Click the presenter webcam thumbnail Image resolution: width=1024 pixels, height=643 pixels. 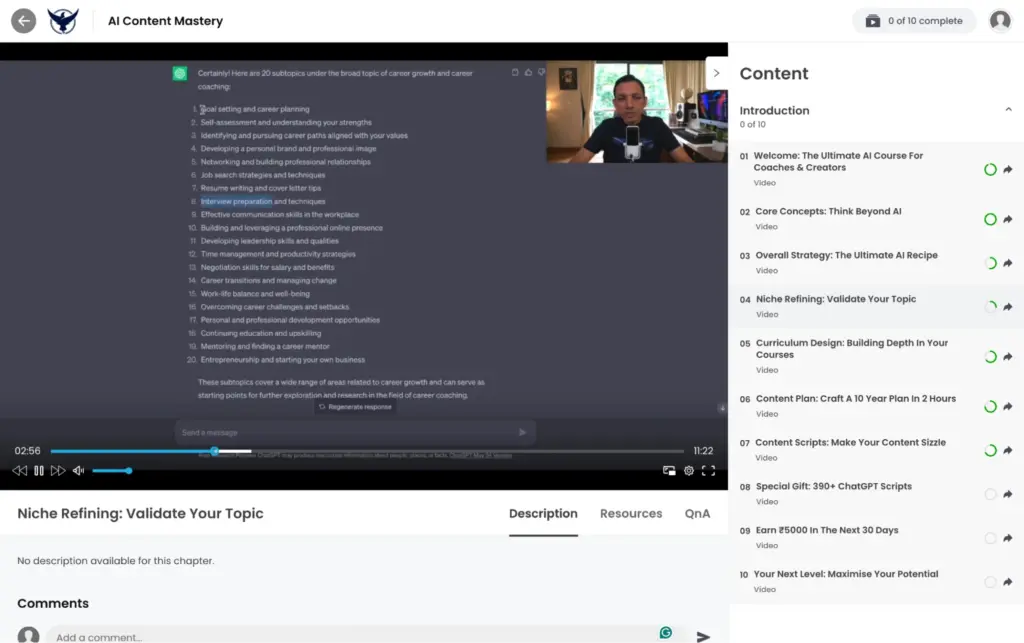coord(637,112)
